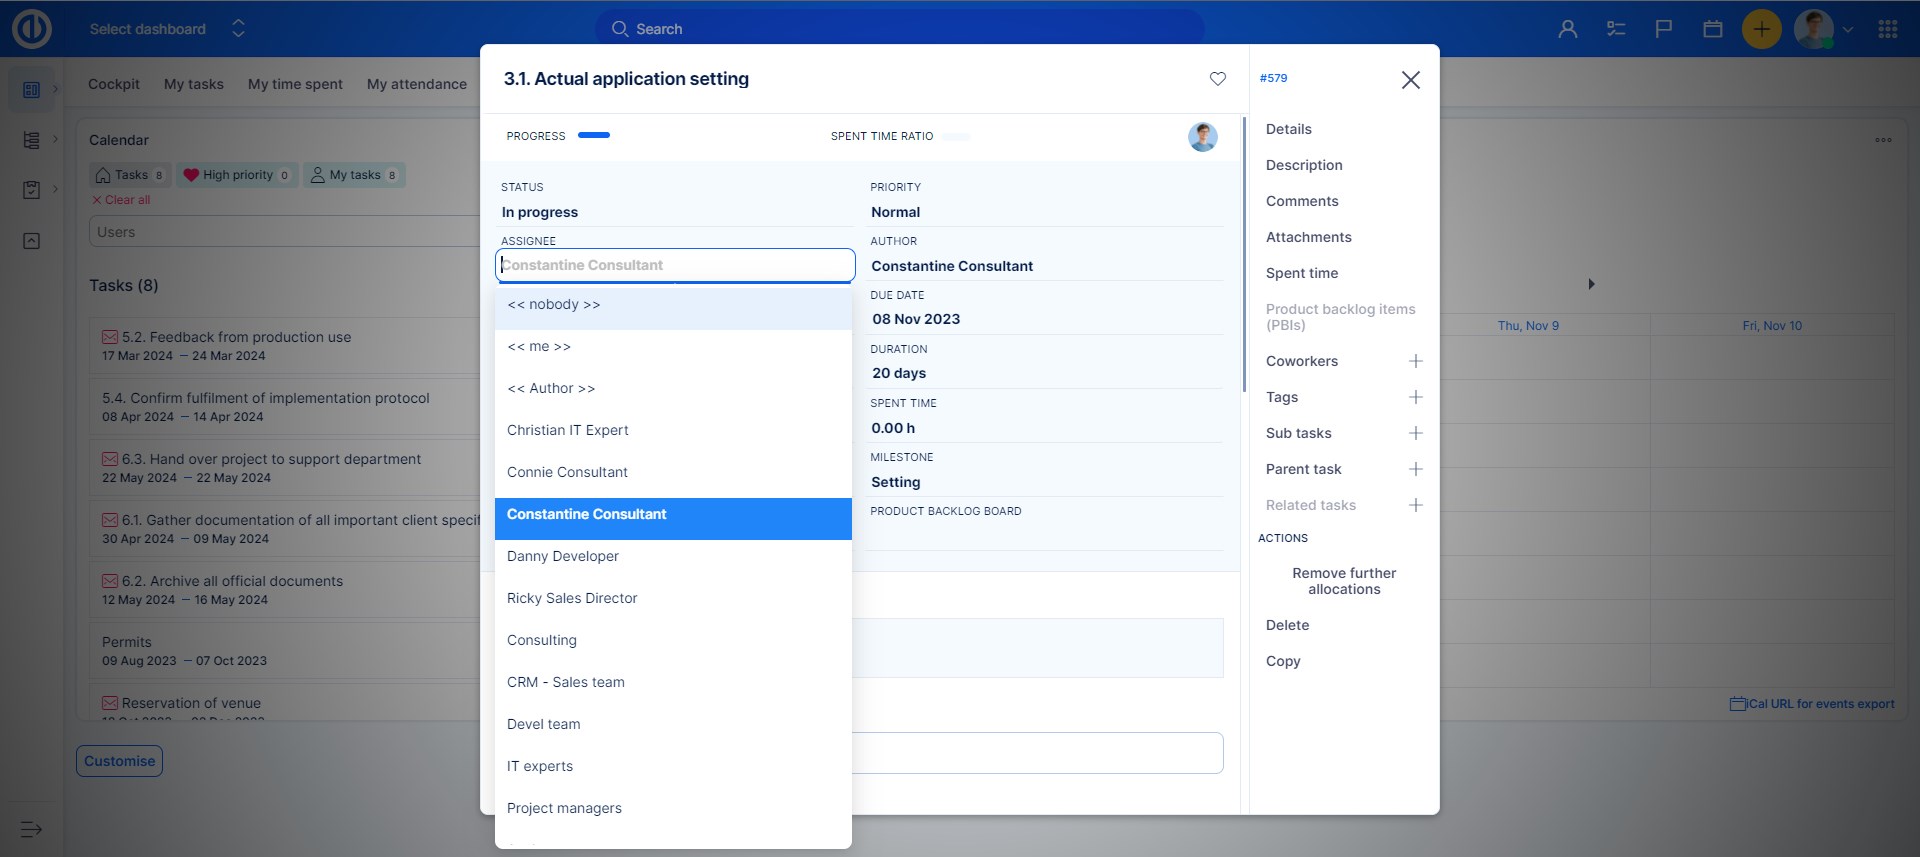Click the task progress bar

594,135
